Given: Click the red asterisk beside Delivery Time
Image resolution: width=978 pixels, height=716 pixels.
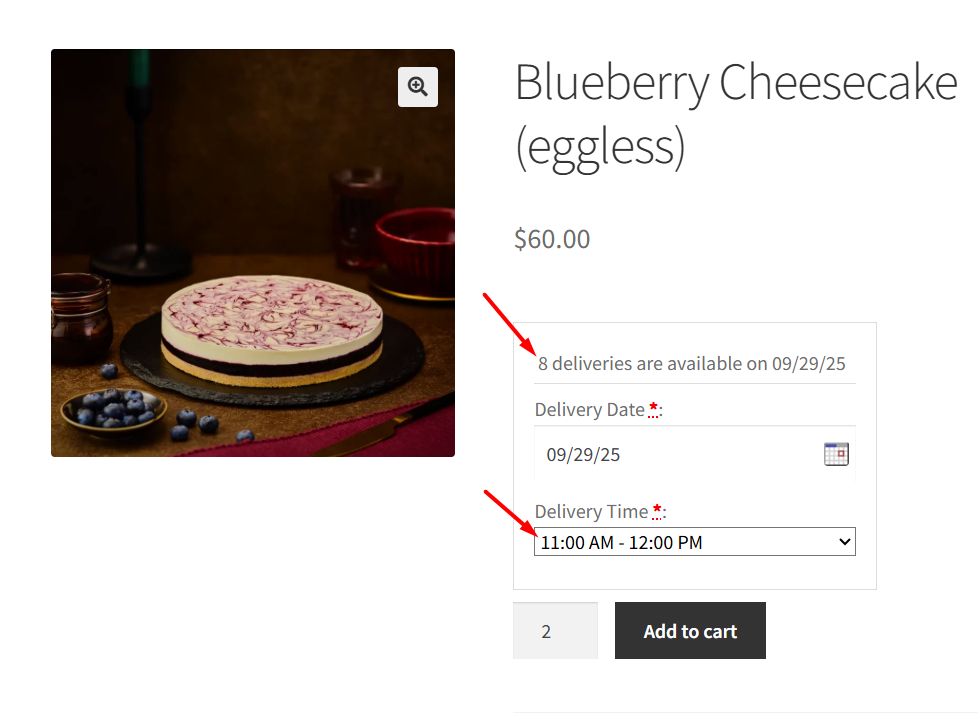Looking at the screenshot, I should tap(657, 510).
